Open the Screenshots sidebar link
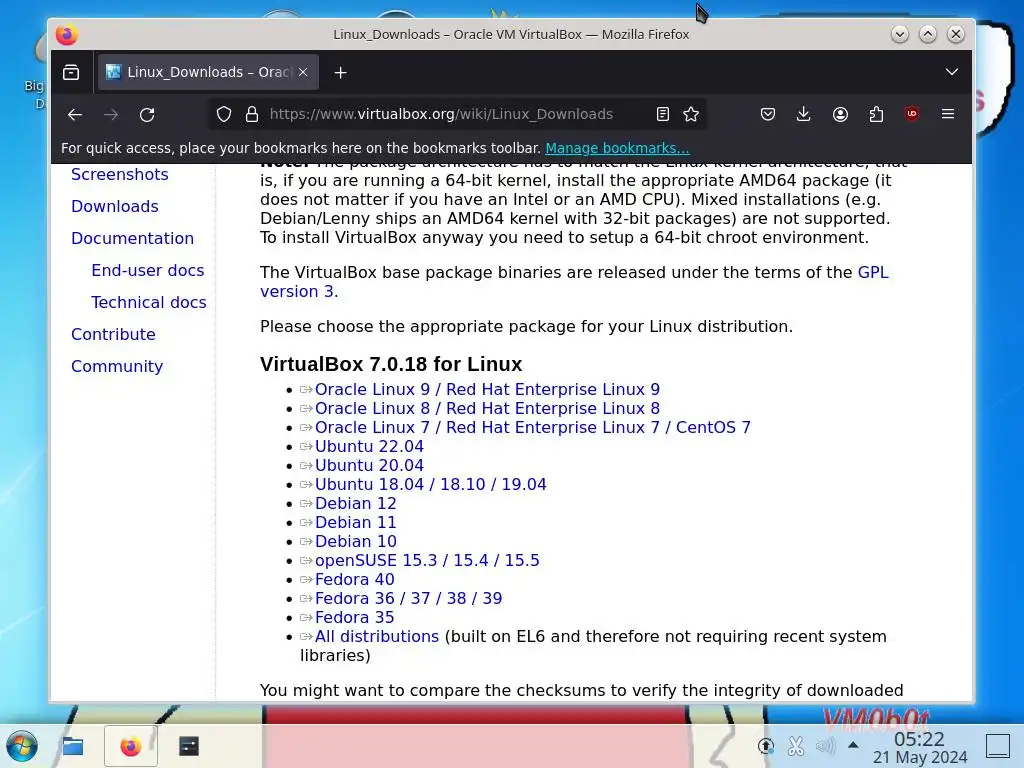The width and height of the screenshot is (1024, 768). tap(120, 174)
